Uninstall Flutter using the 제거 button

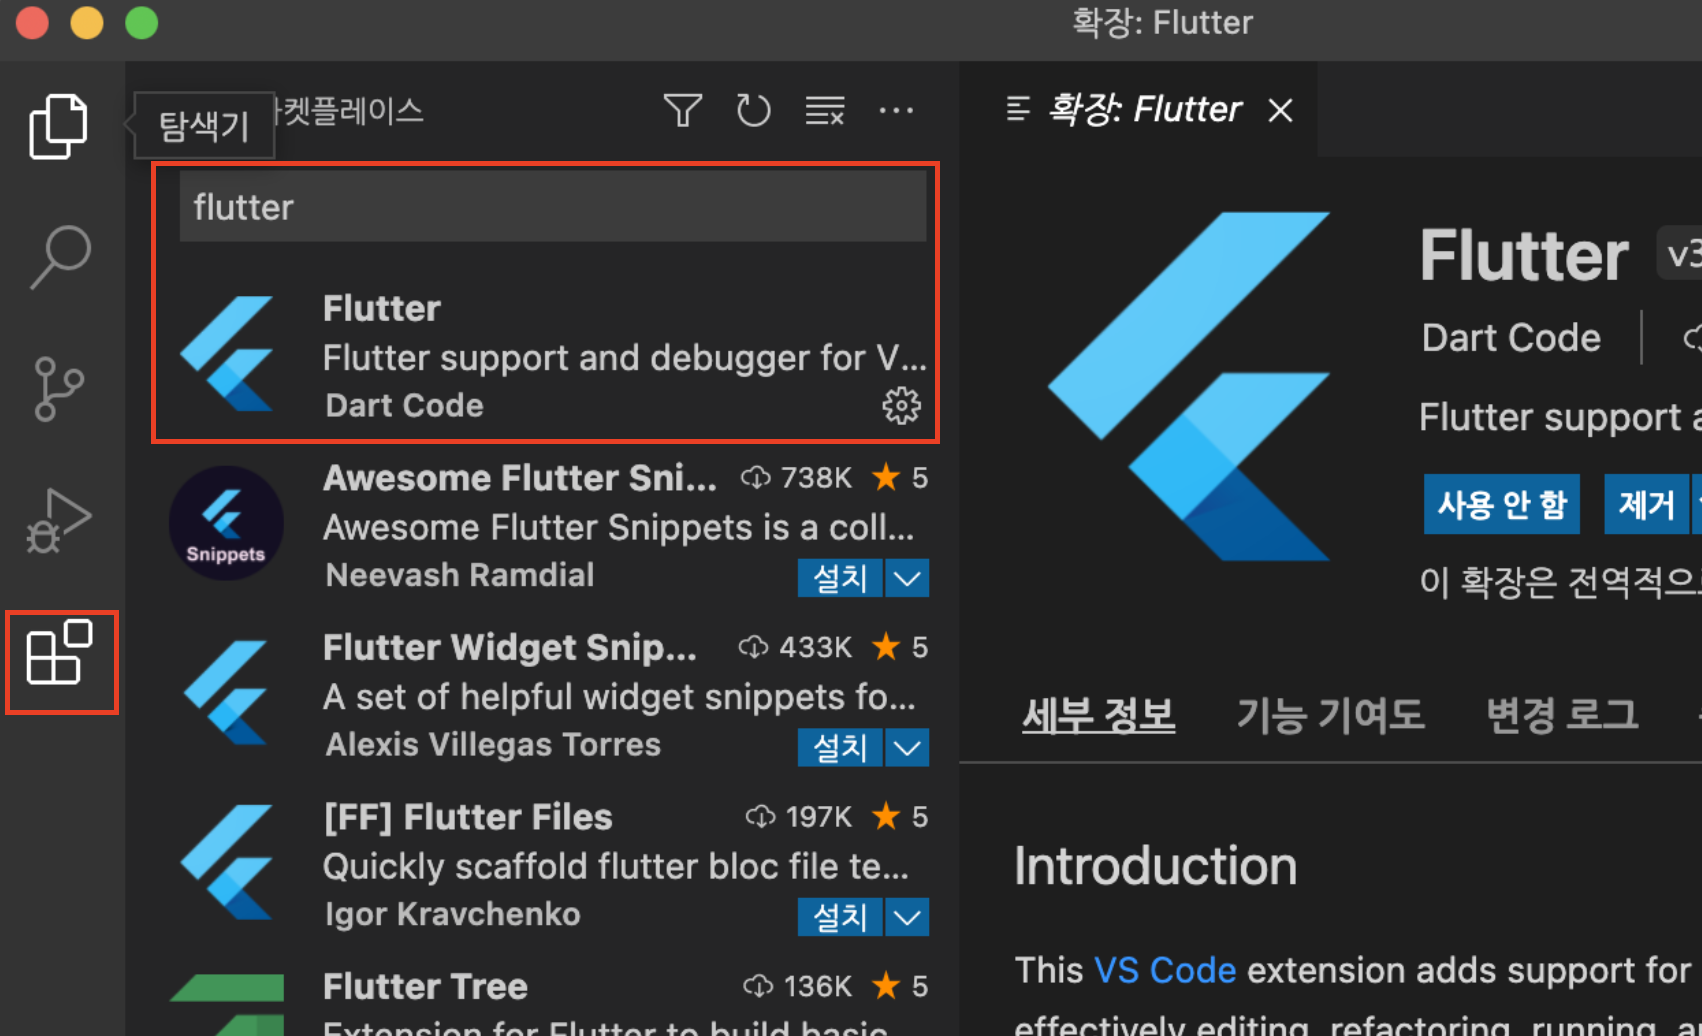coord(1646,505)
